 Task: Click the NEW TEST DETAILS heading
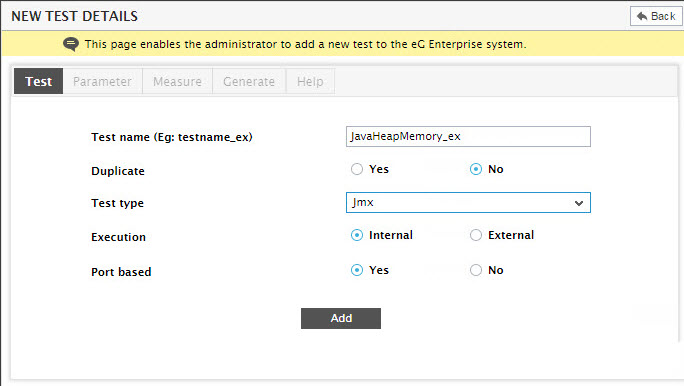point(75,16)
